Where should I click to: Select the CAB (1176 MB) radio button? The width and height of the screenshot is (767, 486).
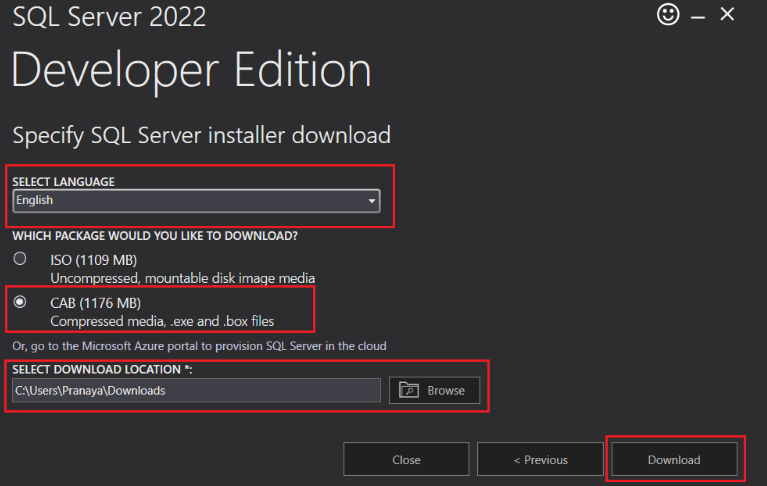(20, 302)
